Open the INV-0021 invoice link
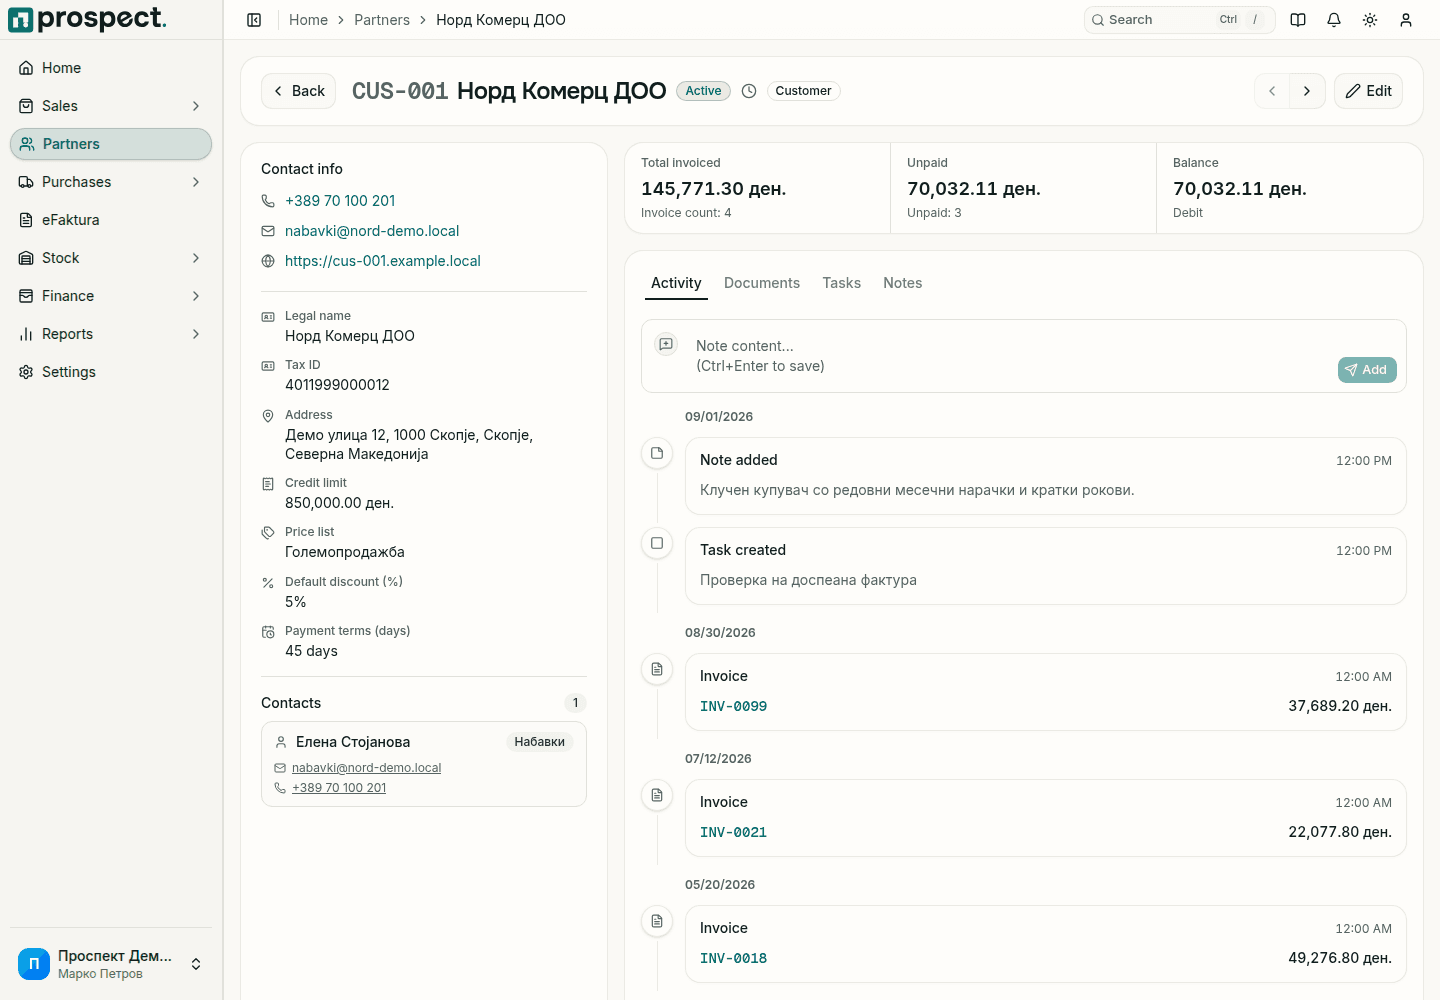Viewport: 1440px width, 1000px height. (733, 832)
